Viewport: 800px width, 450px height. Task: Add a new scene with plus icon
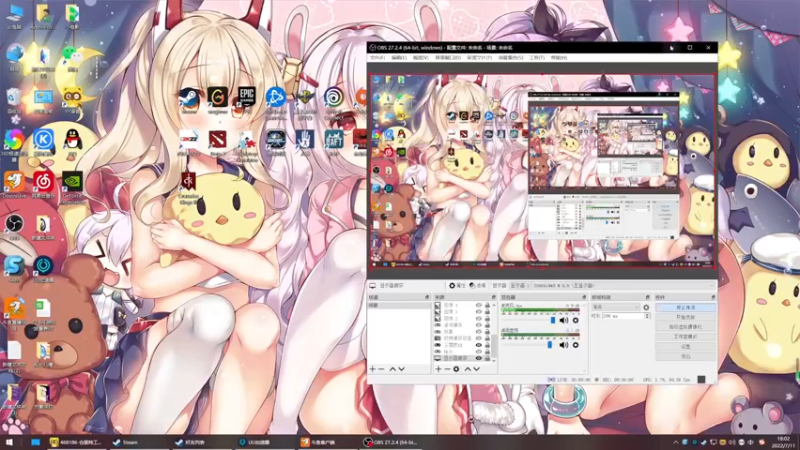point(372,369)
